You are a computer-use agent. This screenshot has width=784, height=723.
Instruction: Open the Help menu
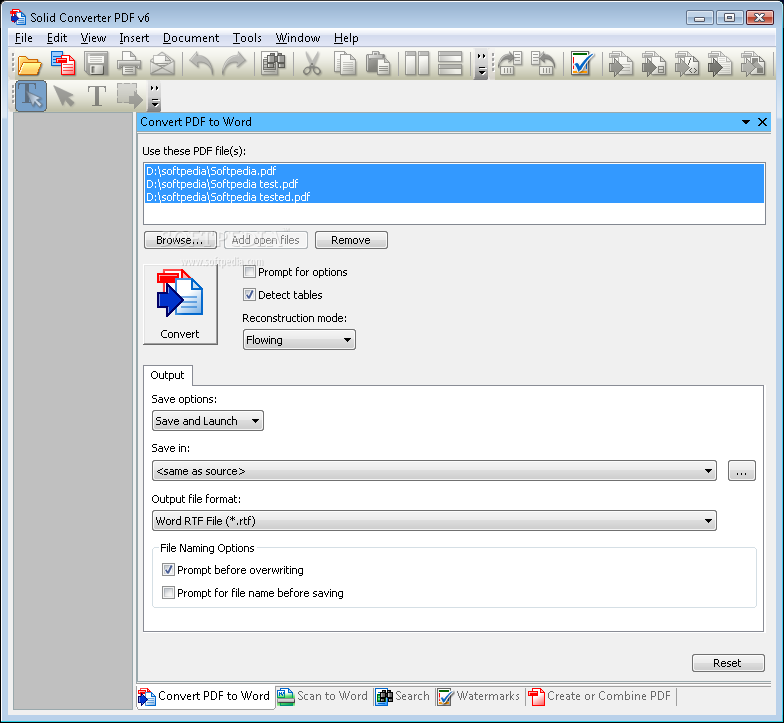(346, 38)
